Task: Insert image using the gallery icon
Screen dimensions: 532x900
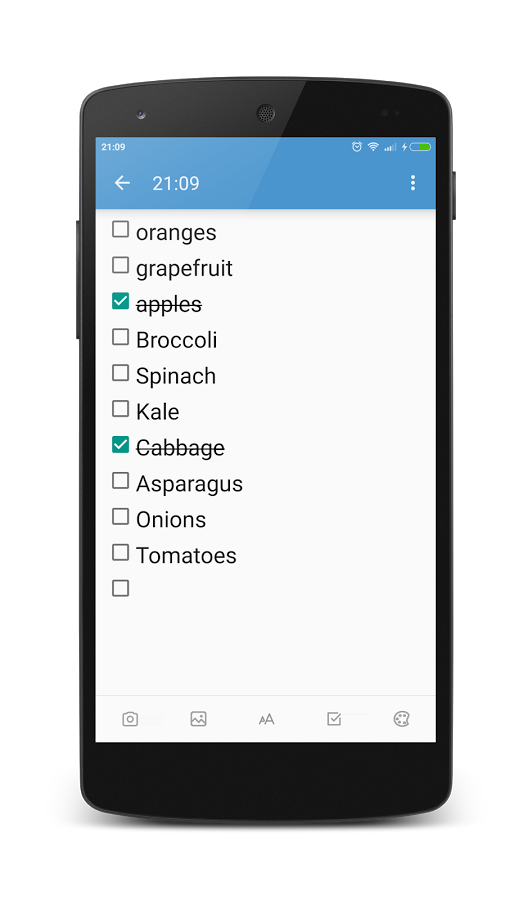Action: tap(199, 719)
